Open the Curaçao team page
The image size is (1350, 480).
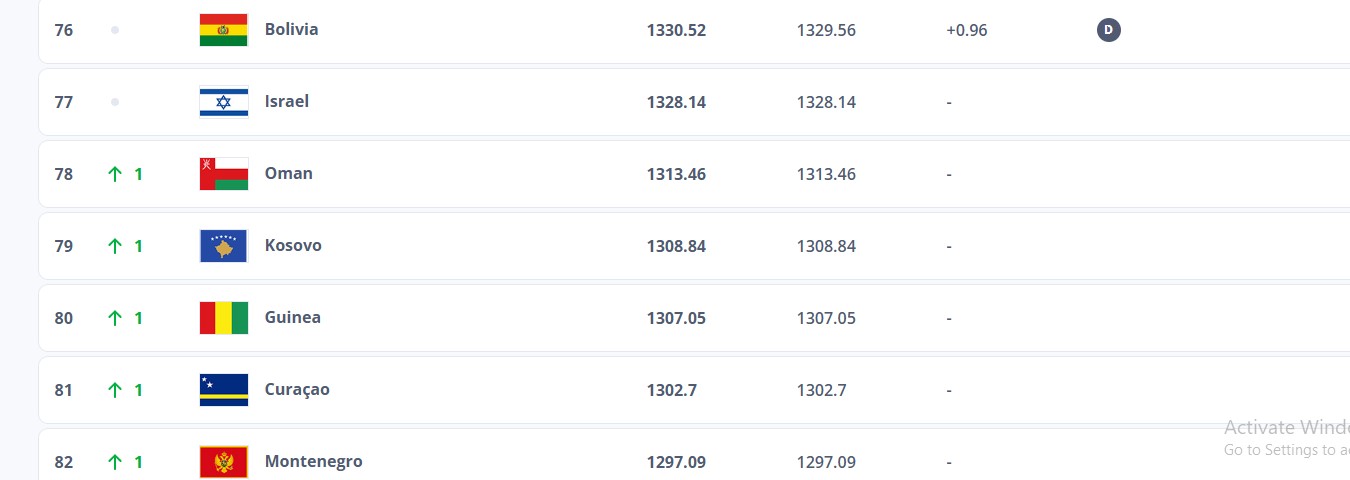297,390
